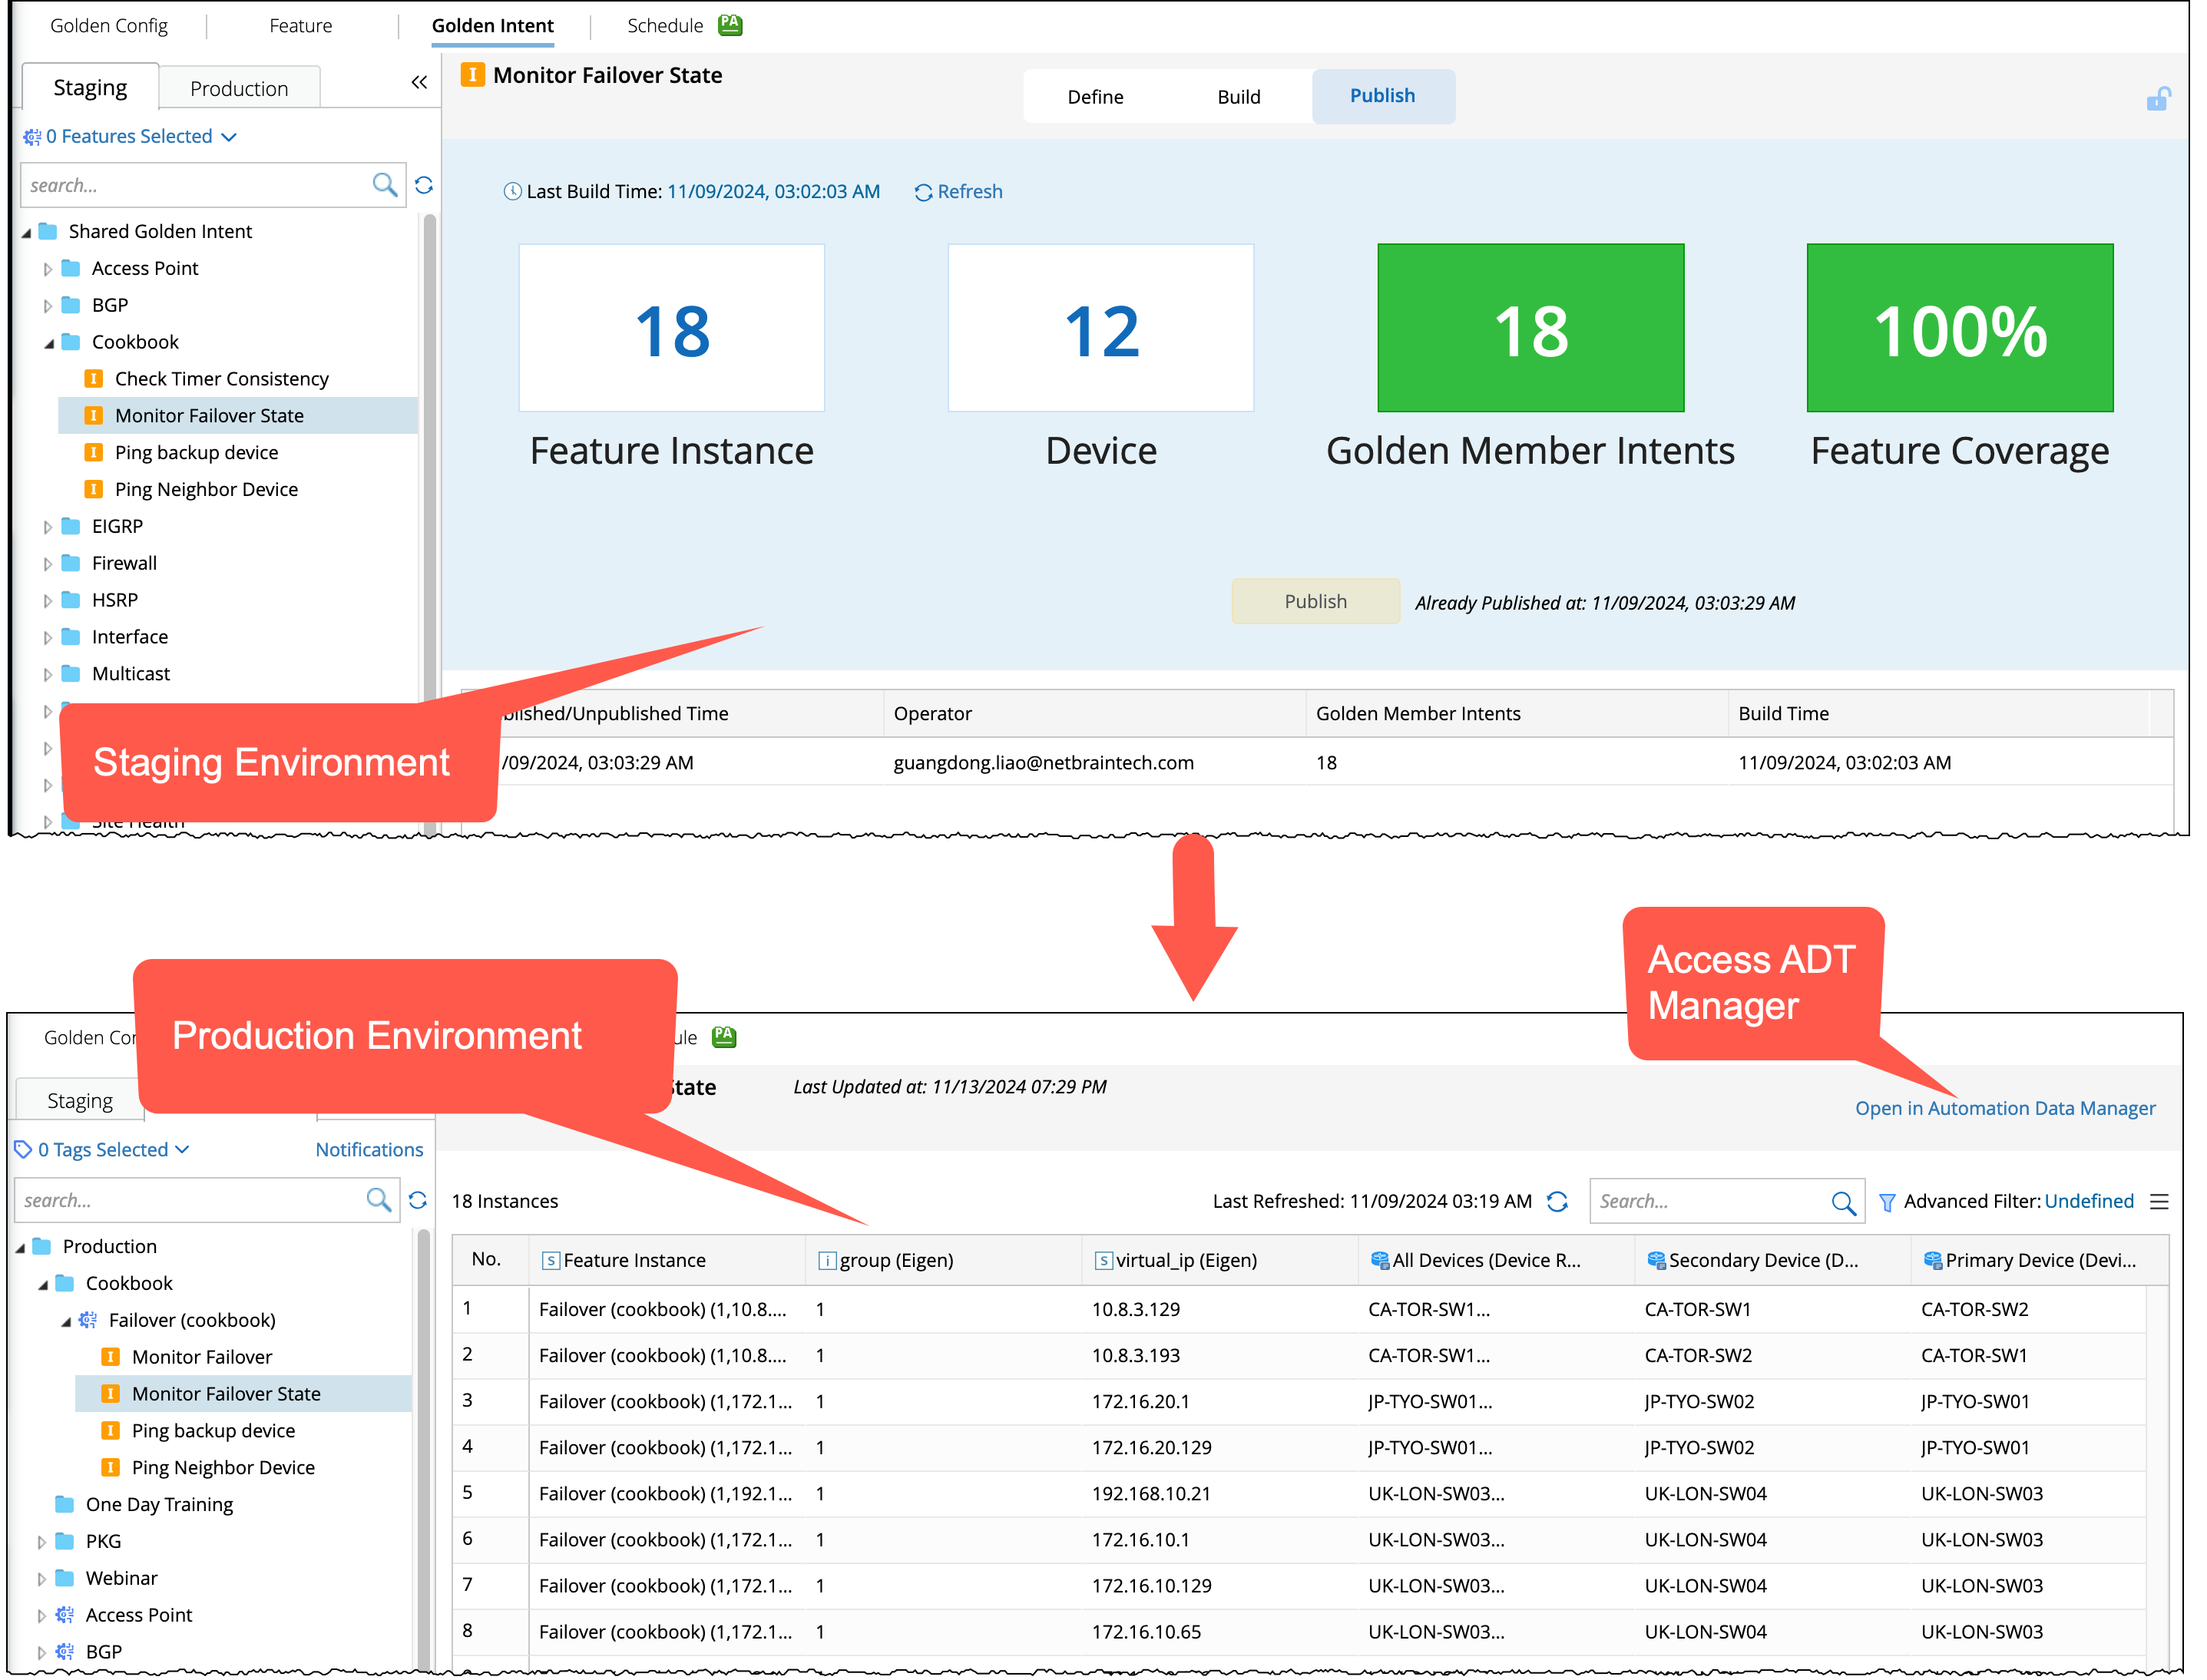Open the table options hamburger menu icon
Image resolution: width=2207 pixels, height=1680 pixels.
[2159, 1201]
